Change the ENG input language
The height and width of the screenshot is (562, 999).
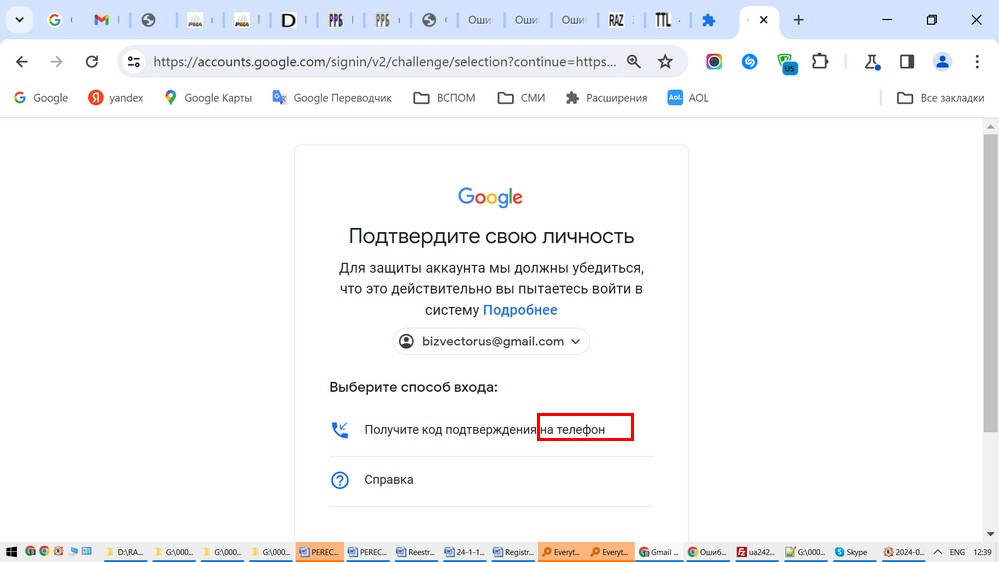tap(957, 552)
